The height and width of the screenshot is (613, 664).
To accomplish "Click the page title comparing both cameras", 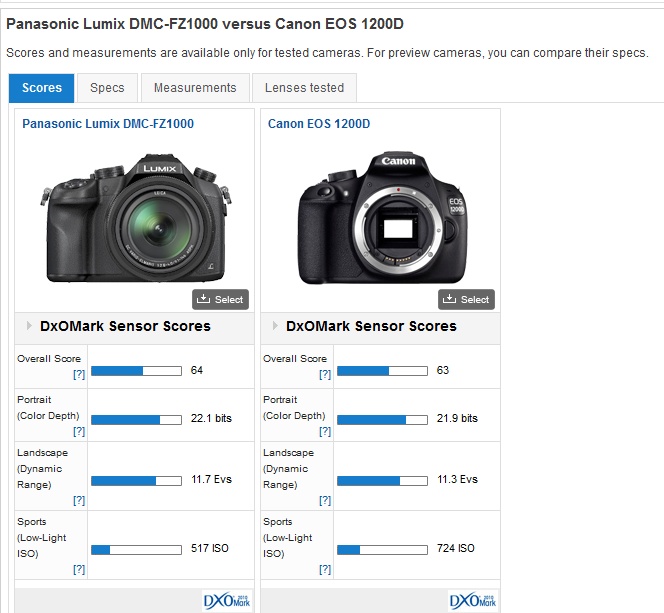I will (x=205, y=24).
